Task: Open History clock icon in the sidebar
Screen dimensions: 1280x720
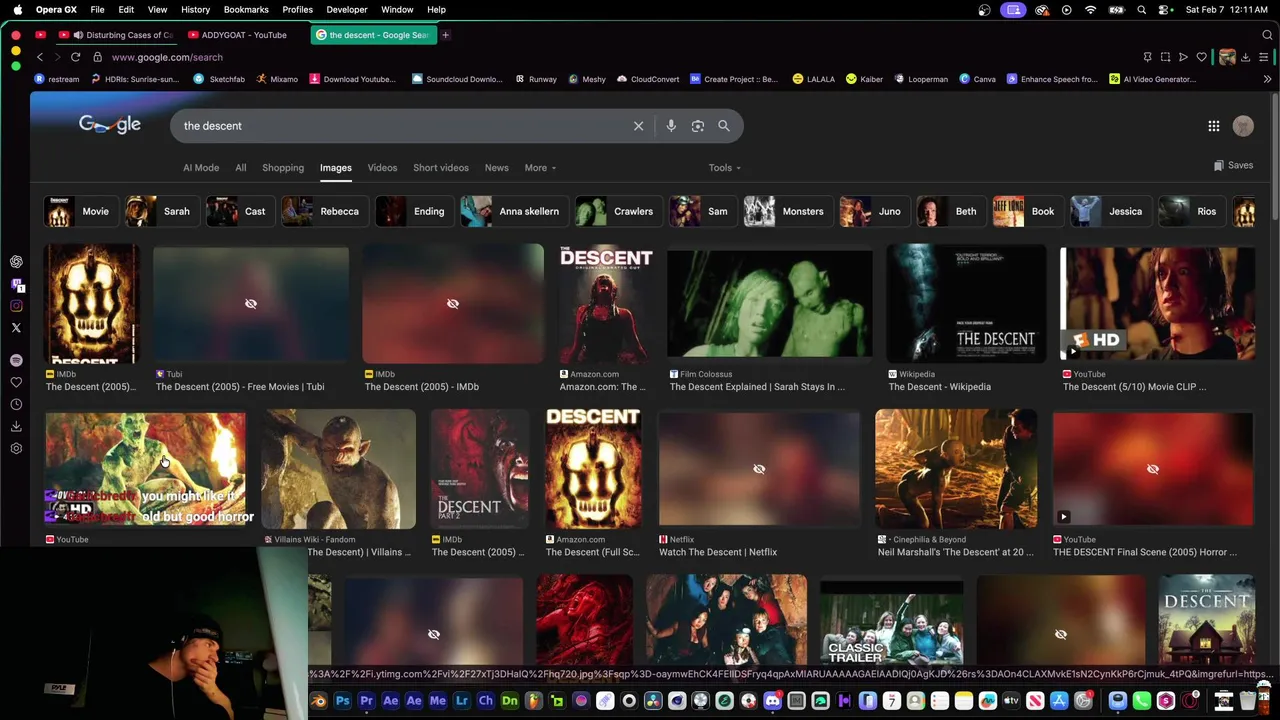Action: [x=16, y=404]
